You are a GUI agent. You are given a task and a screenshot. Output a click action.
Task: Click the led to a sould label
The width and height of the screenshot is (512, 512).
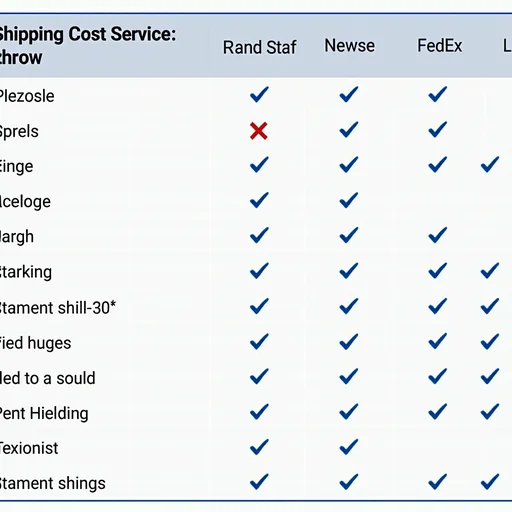[x=47, y=378]
